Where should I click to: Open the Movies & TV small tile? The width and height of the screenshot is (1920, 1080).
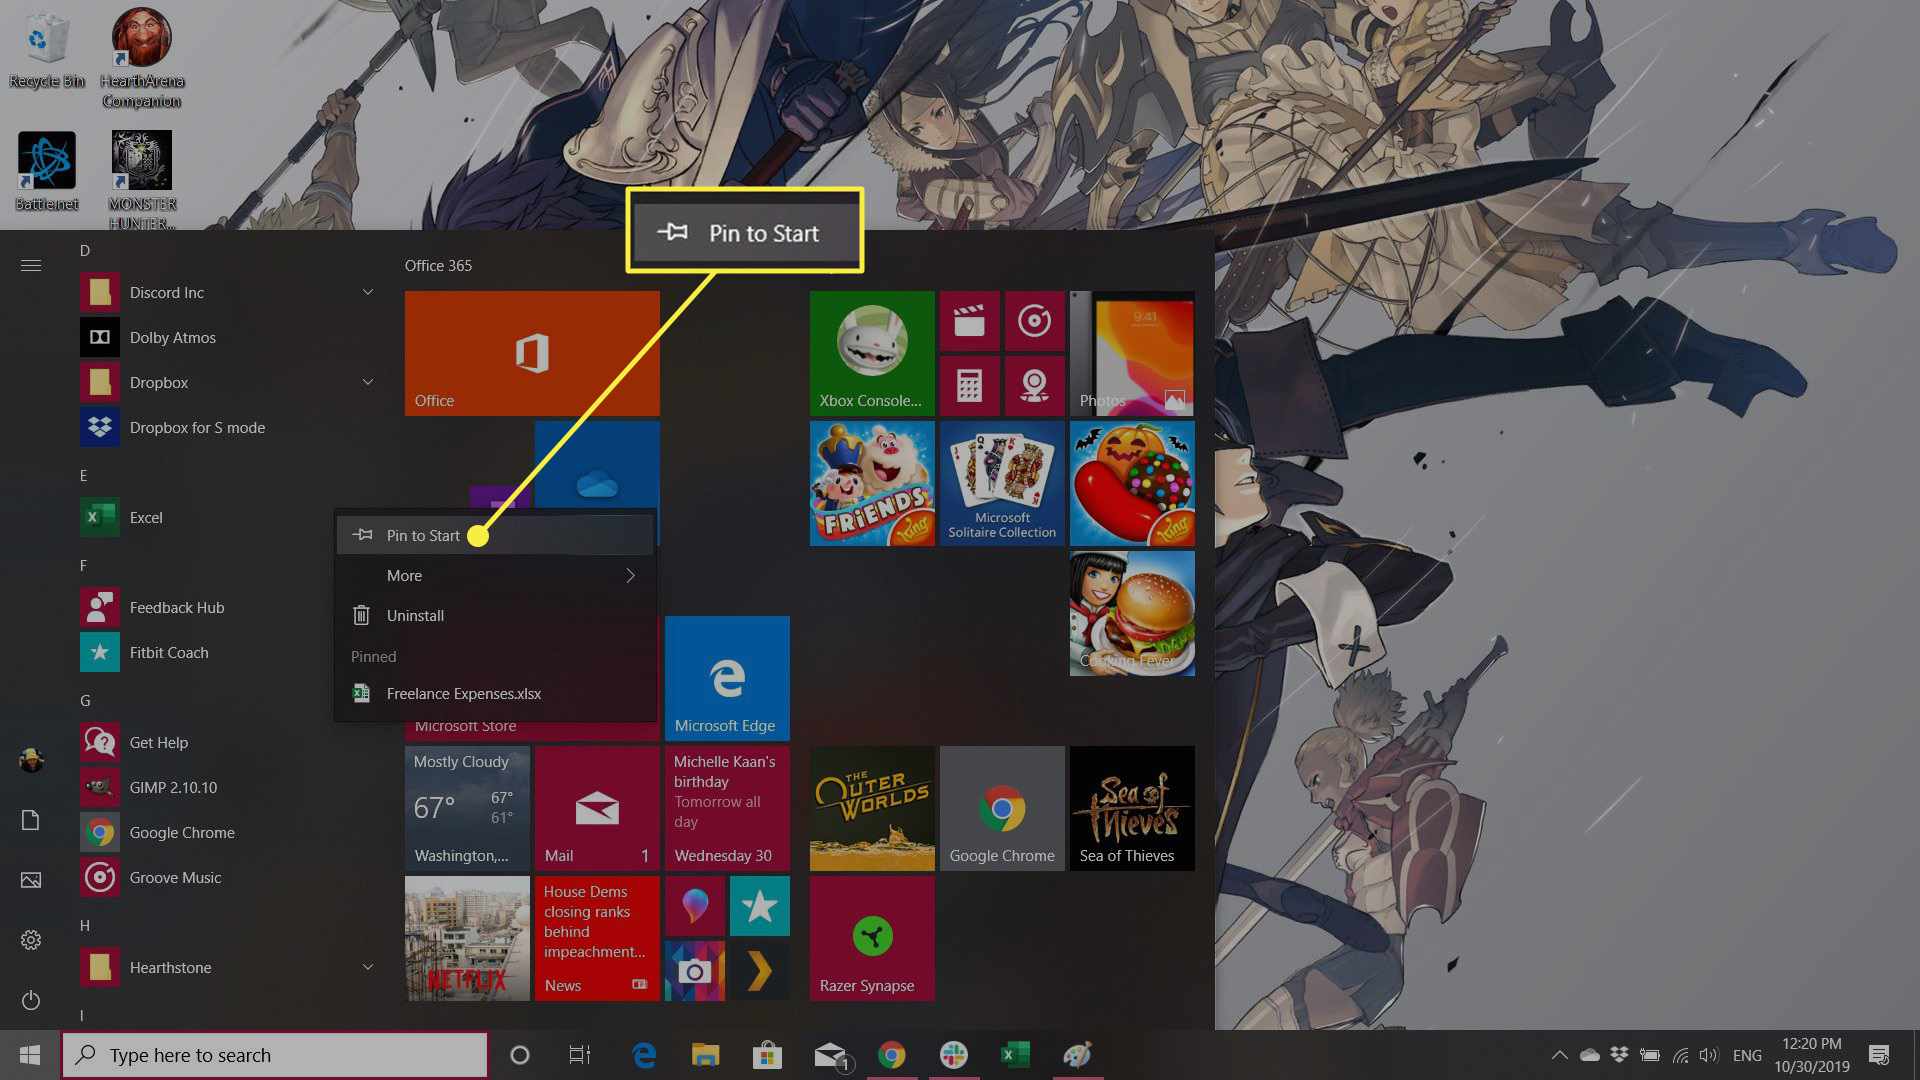click(969, 321)
